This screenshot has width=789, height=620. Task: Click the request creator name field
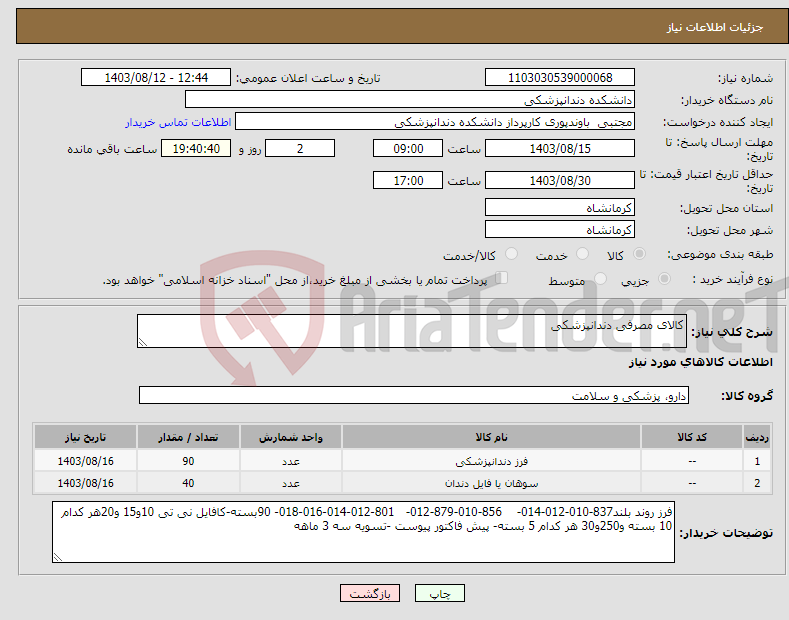tap(435, 122)
